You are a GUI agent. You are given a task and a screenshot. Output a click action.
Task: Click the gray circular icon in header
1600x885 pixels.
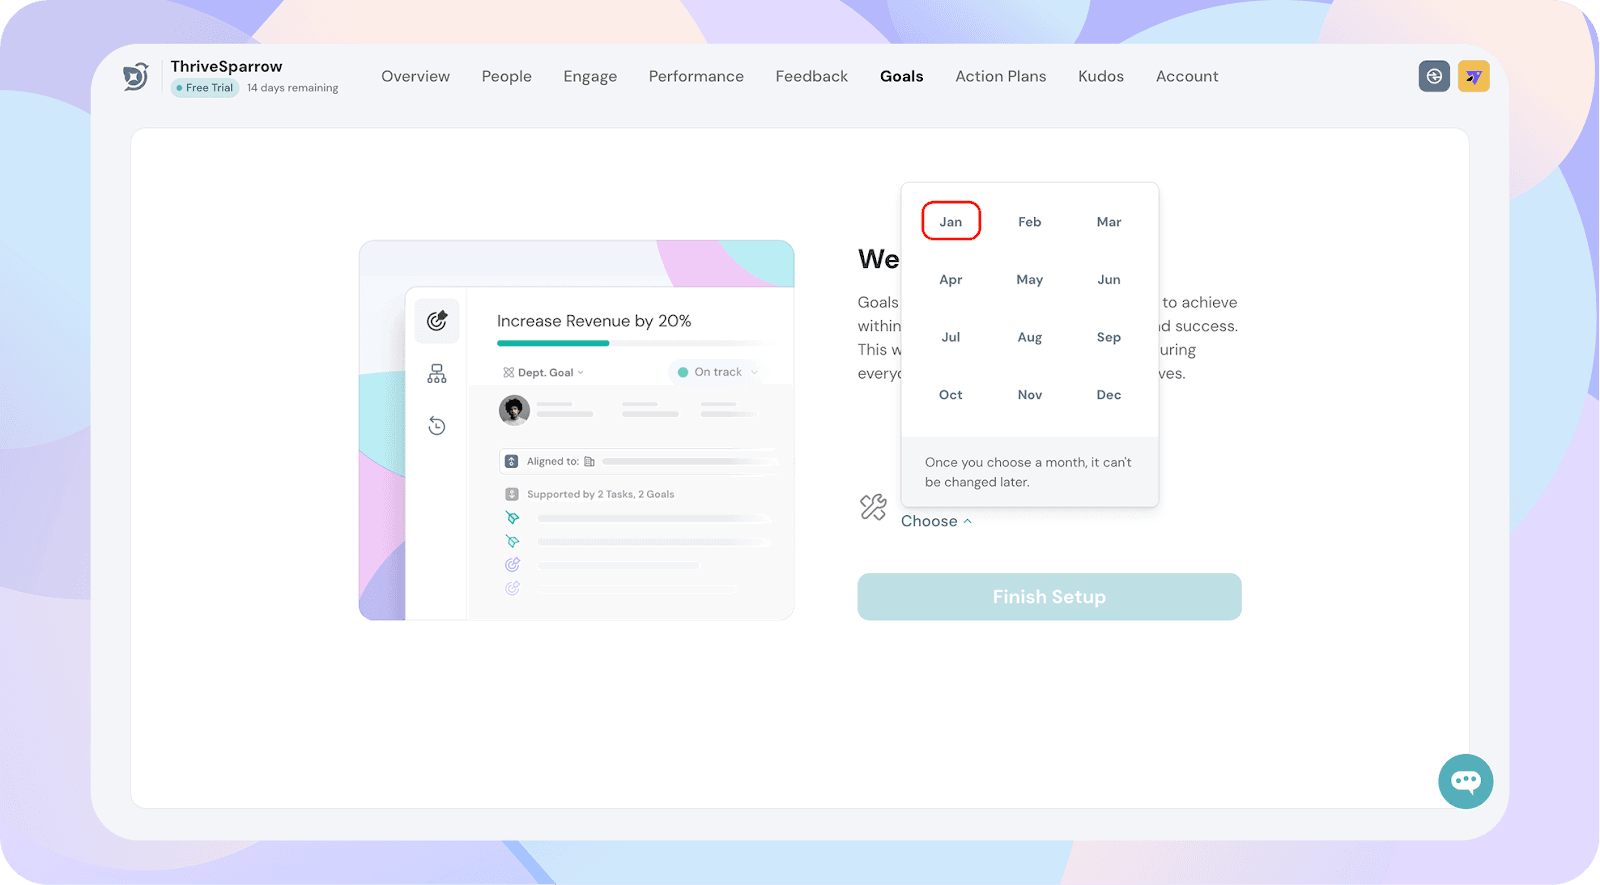[x=1434, y=76]
